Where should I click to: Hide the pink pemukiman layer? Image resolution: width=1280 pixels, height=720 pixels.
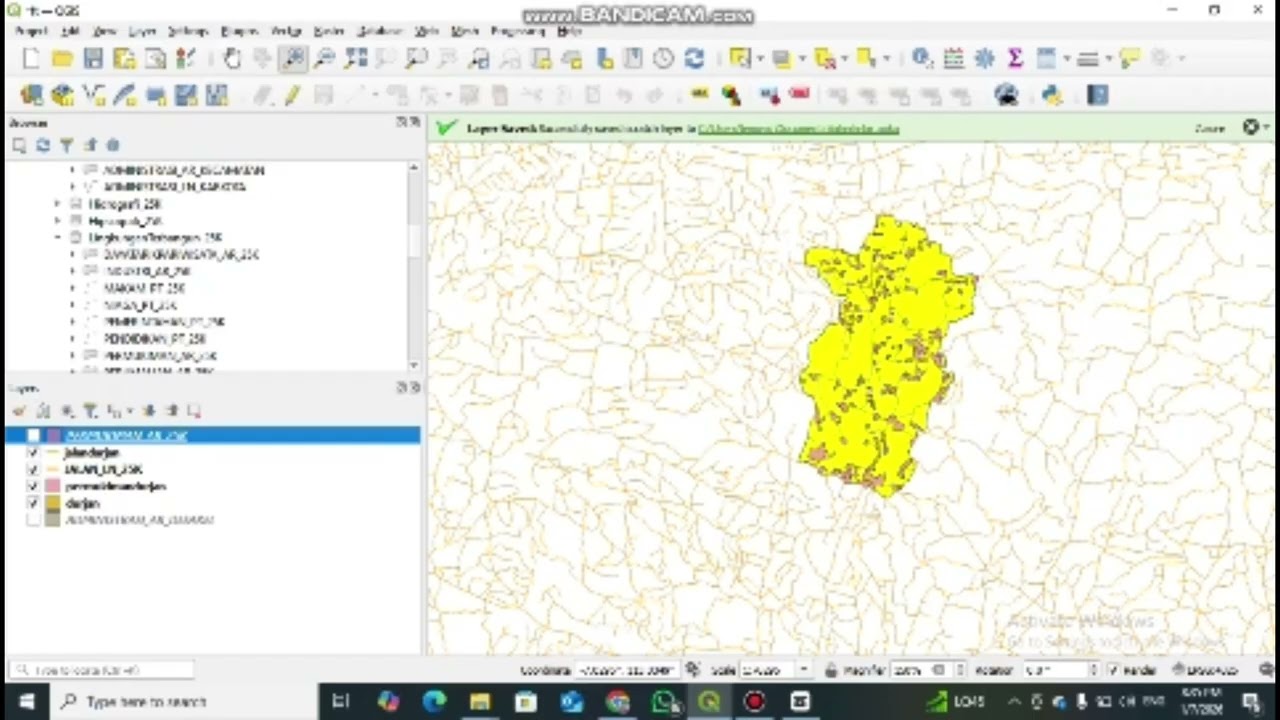pos(33,486)
